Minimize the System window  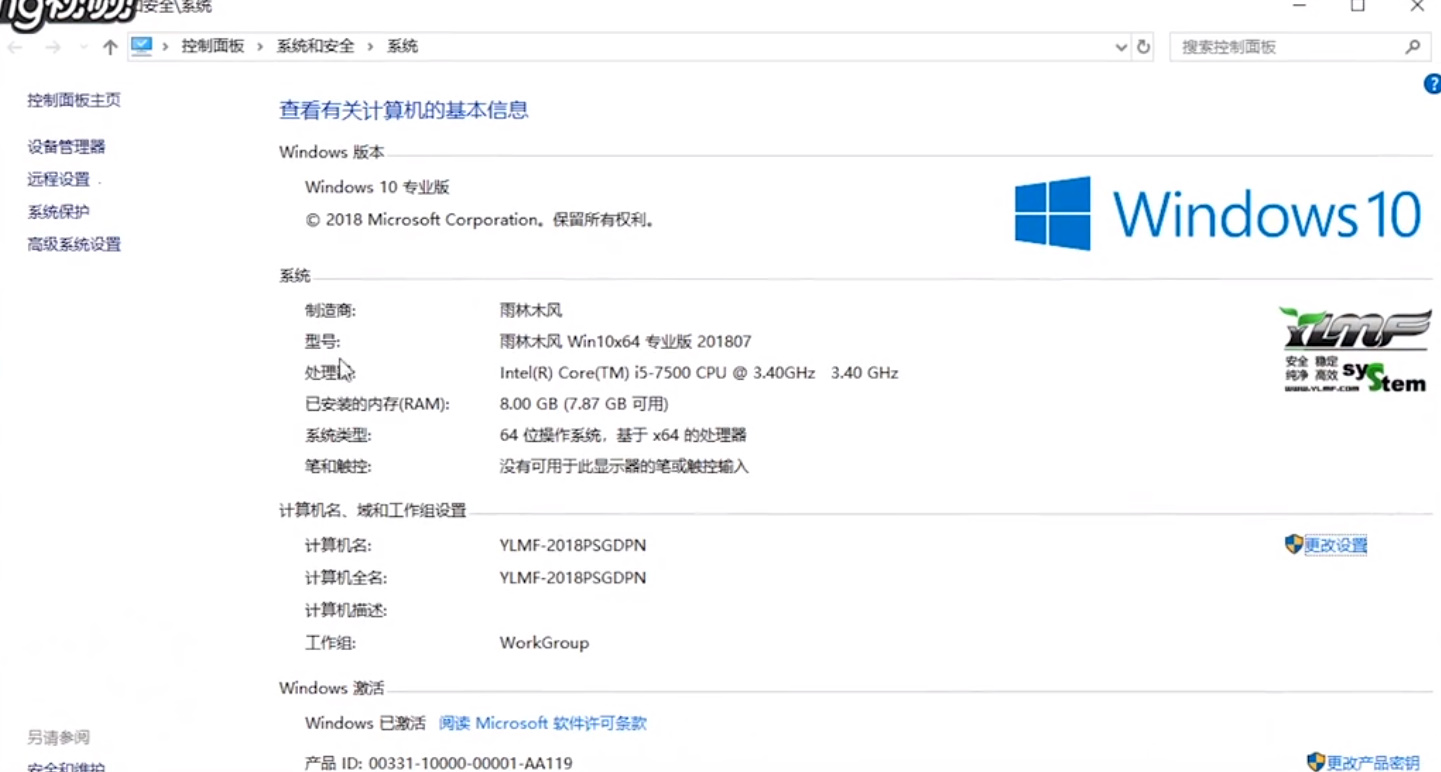pos(1300,6)
